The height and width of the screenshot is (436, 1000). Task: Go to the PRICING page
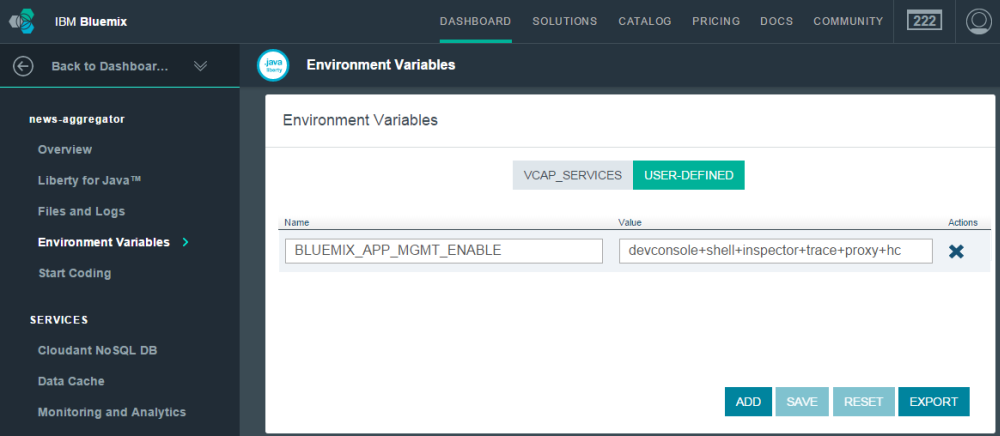(716, 21)
